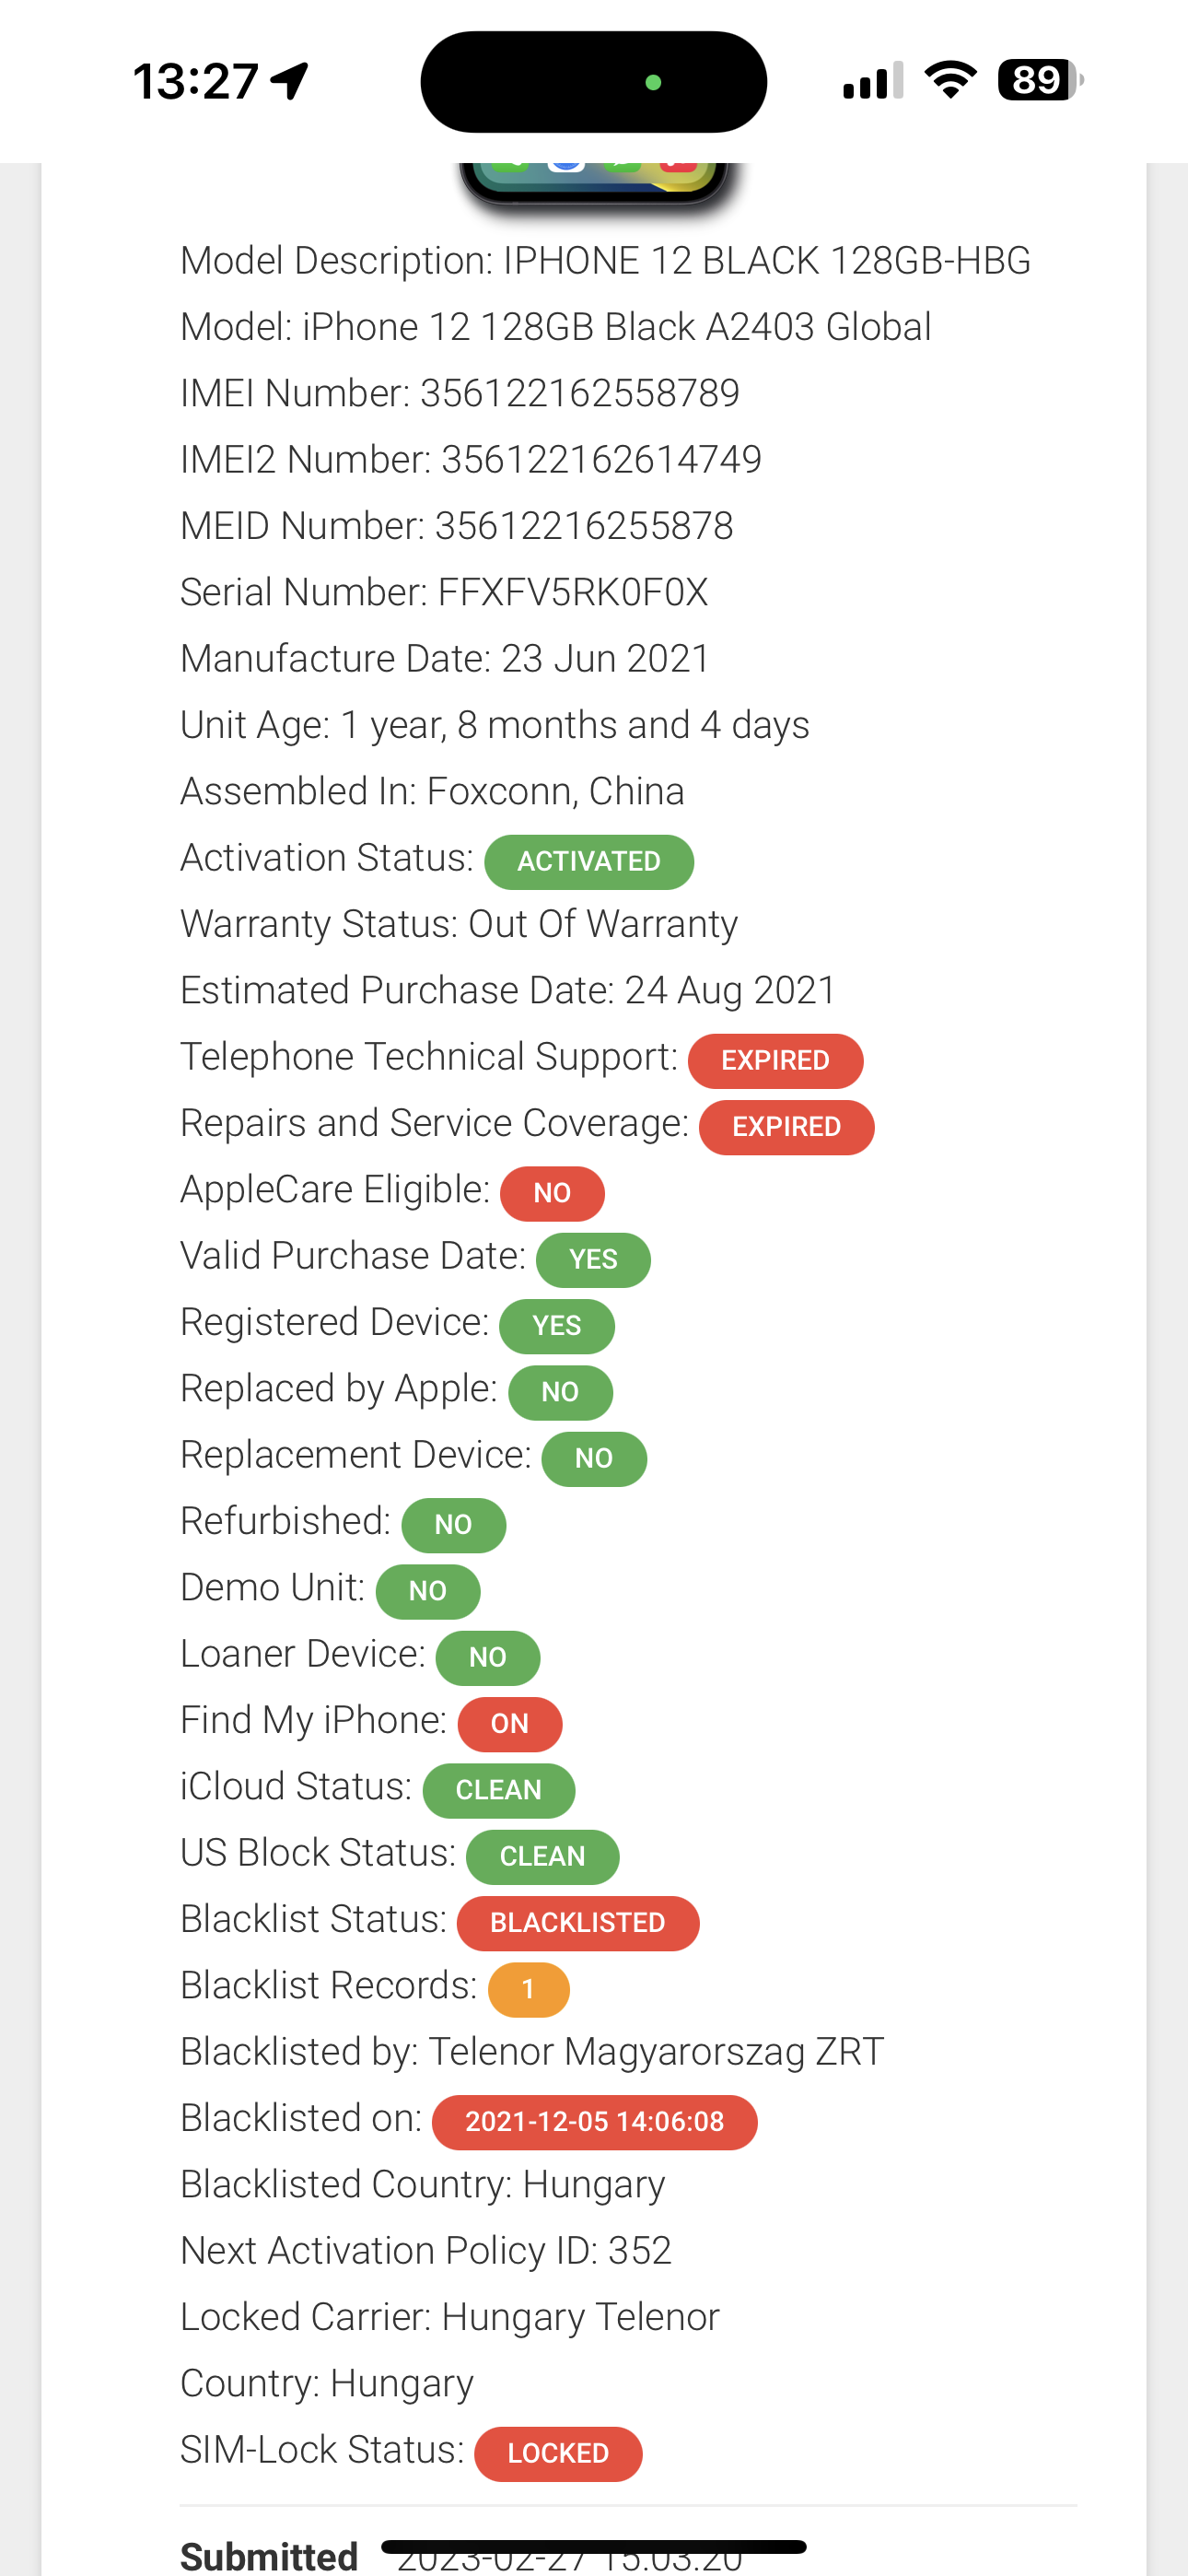Screen dimensions: 1188x2576
Task: Tap the red BLACKLISTED status badge
Action: click(x=577, y=1922)
